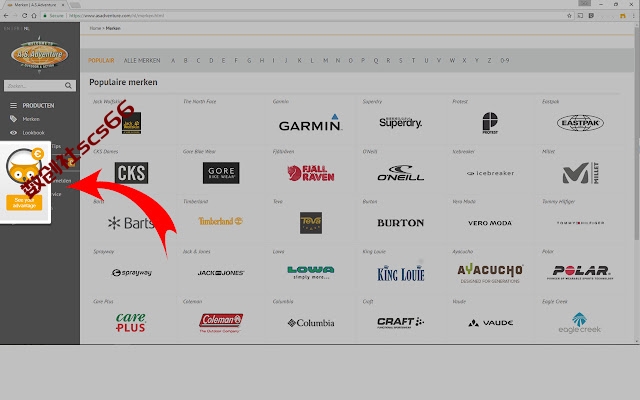
Task: Click the A.S.Adventure logo in sidebar
Action: pyautogui.click(x=40, y=55)
